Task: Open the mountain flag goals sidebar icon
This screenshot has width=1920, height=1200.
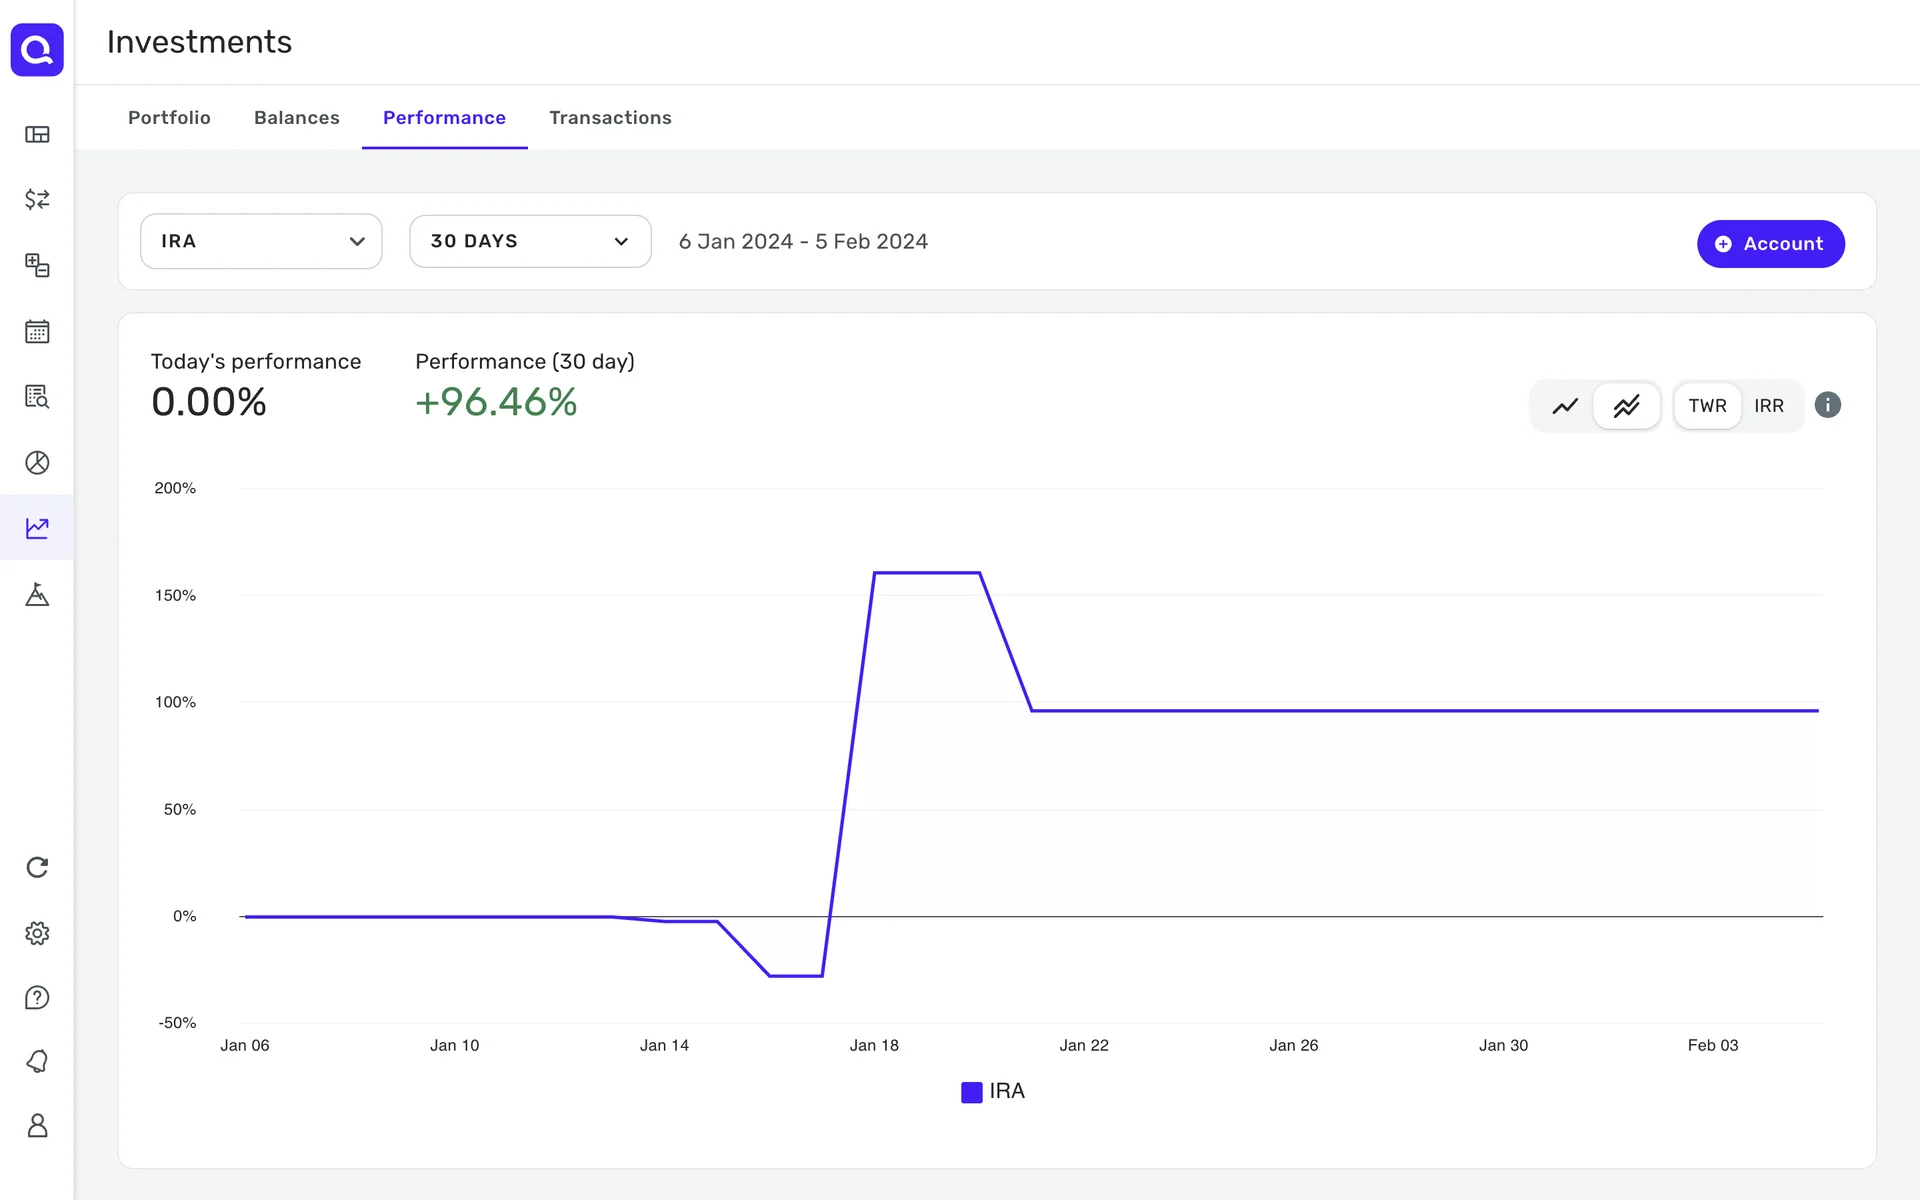Action: (x=37, y=594)
